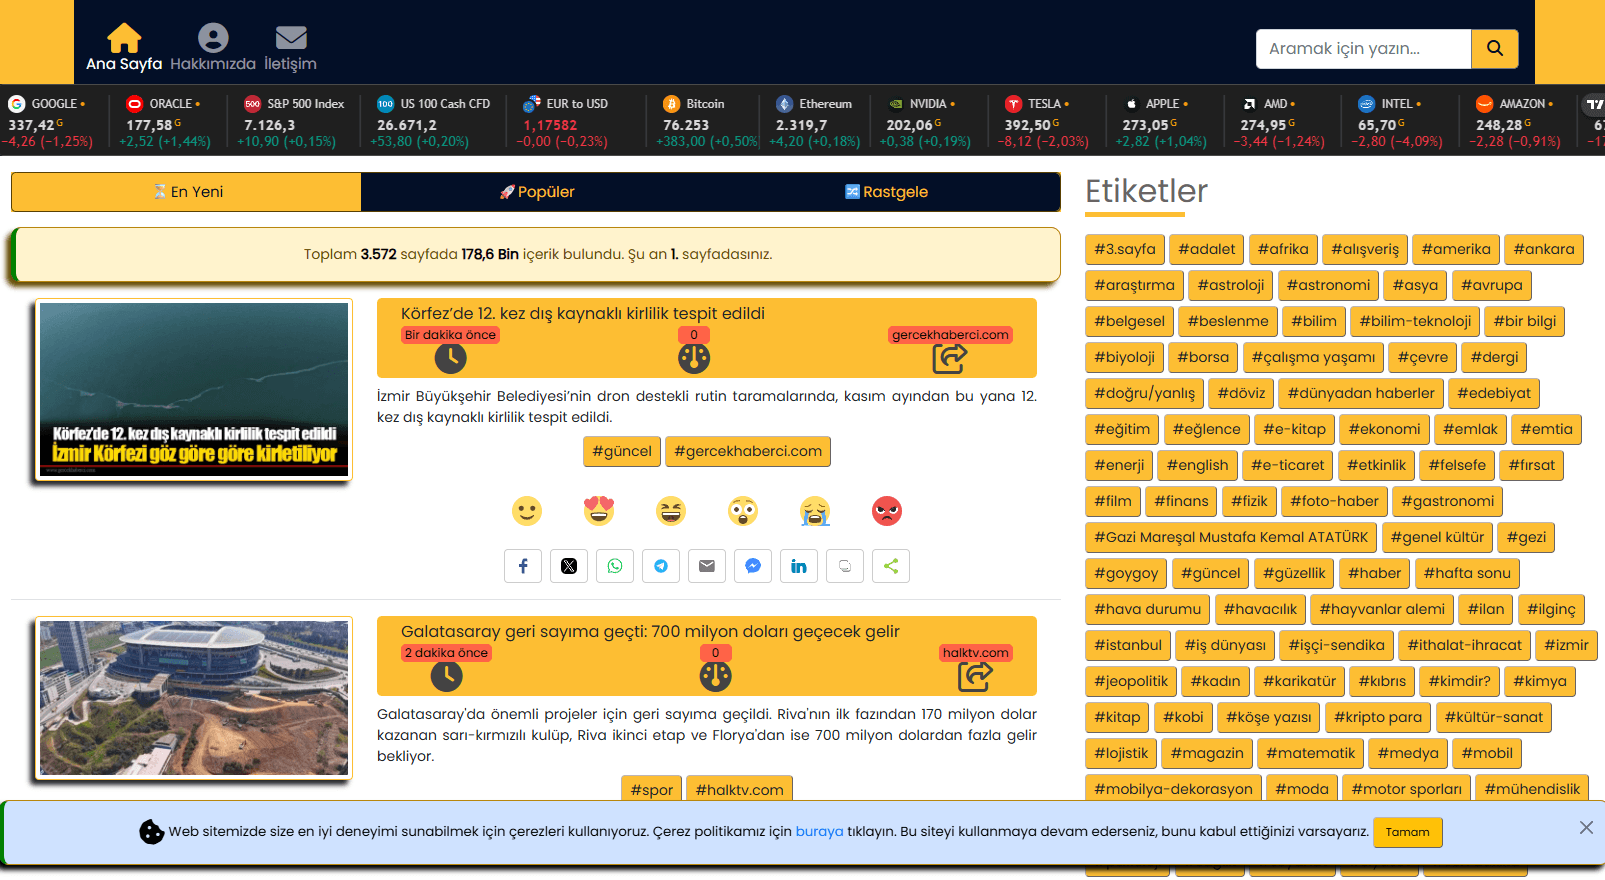Image resolution: width=1605 pixels, height=880 pixels.
Task: Click into the 'Aramak için yazın' search field
Action: tap(1363, 48)
